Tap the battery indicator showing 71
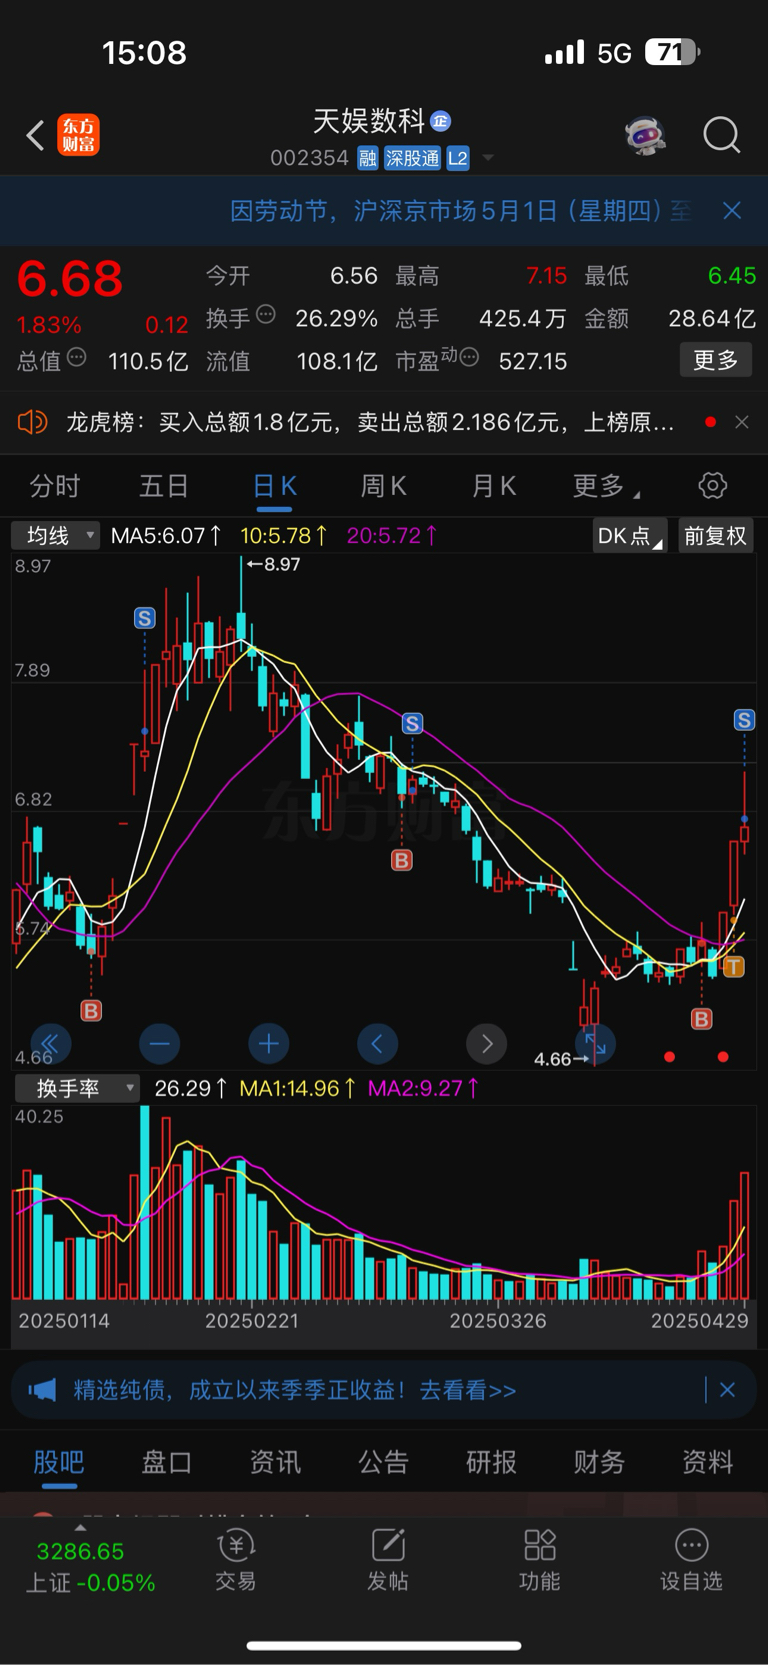Screen dimensions: 768x1665 coord(672,52)
